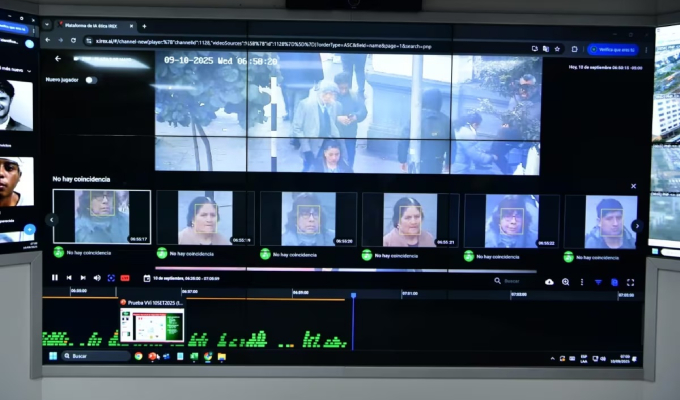Close the face match results panel
The width and height of the screenshot is (680, 400).
633,186
